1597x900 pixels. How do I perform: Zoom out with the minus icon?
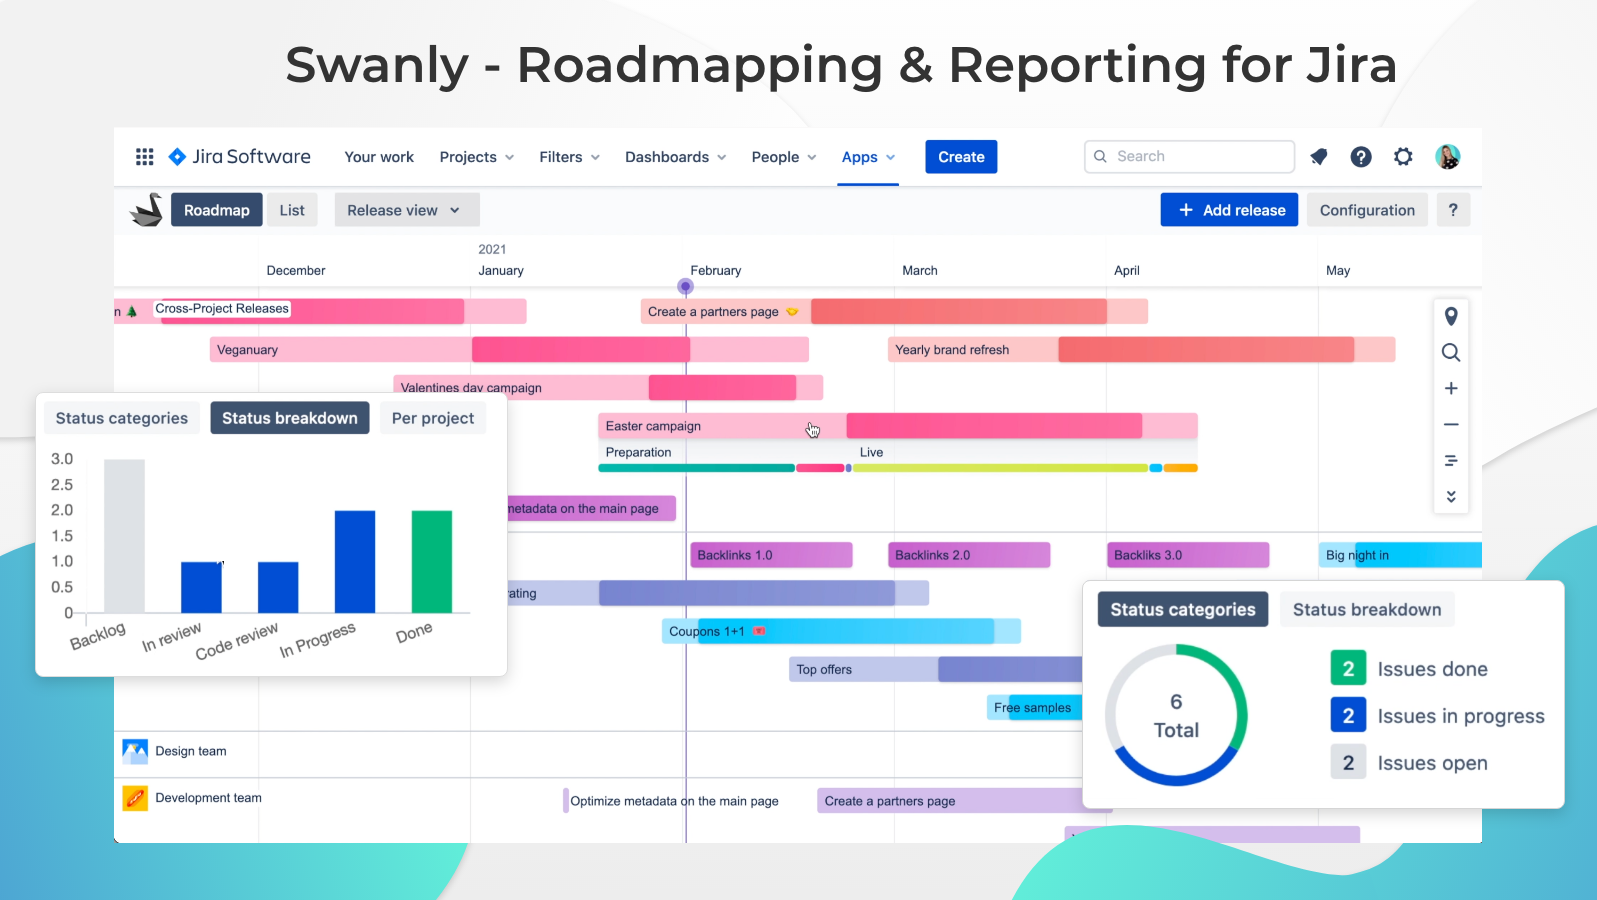click(1451, 425)
